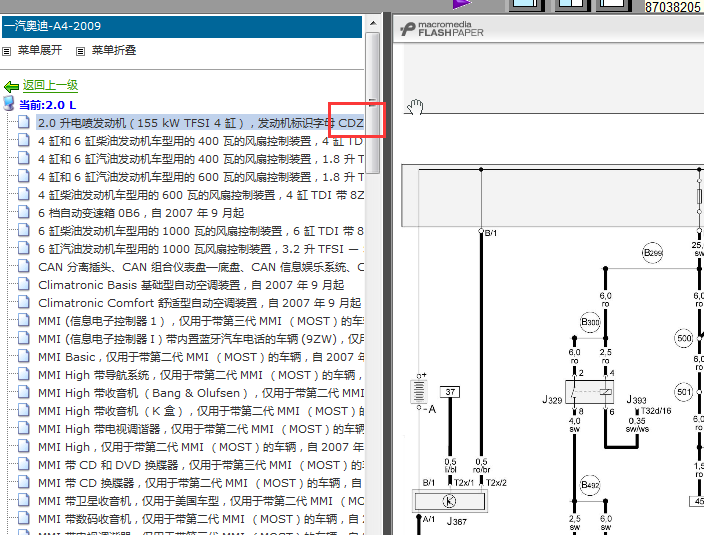This screenshot has height=535, width=704.
Task: Select the 当前:2.0 L heading
Action: (x=48, y=105)
